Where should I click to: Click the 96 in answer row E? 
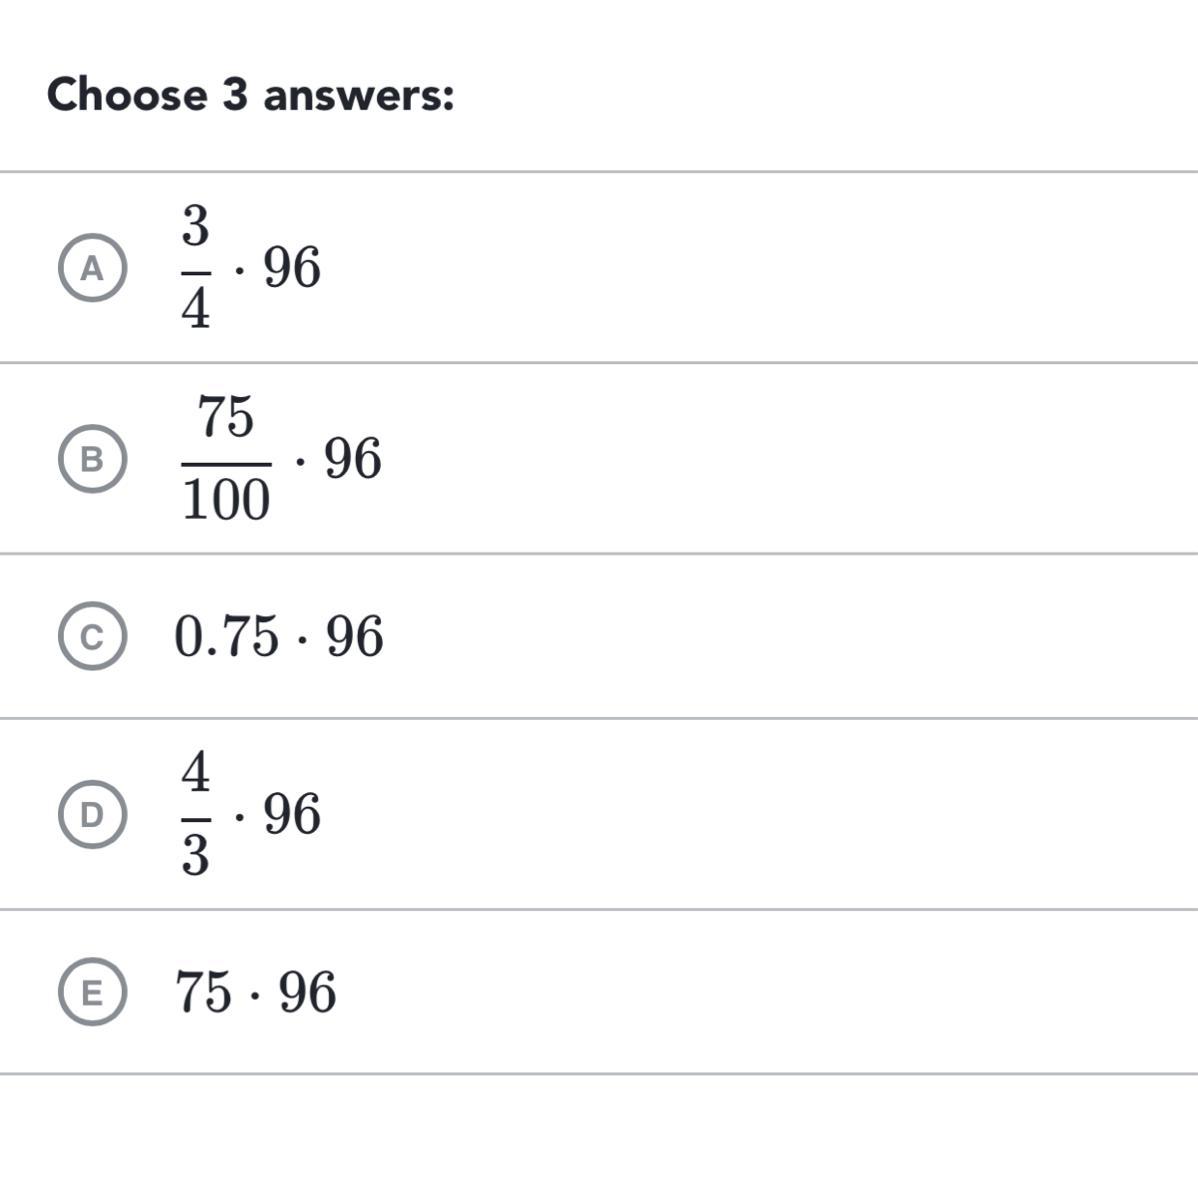click(307, 992)
